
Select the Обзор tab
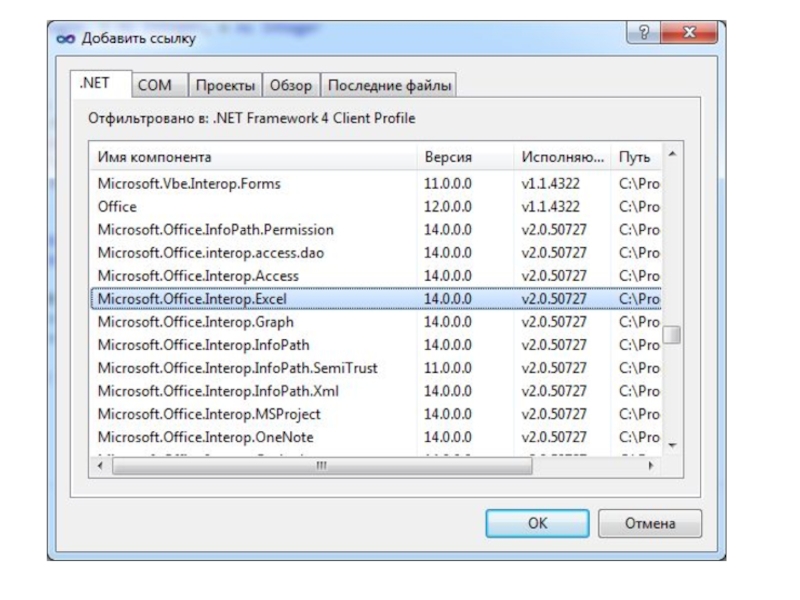click(x=291, y=86)
